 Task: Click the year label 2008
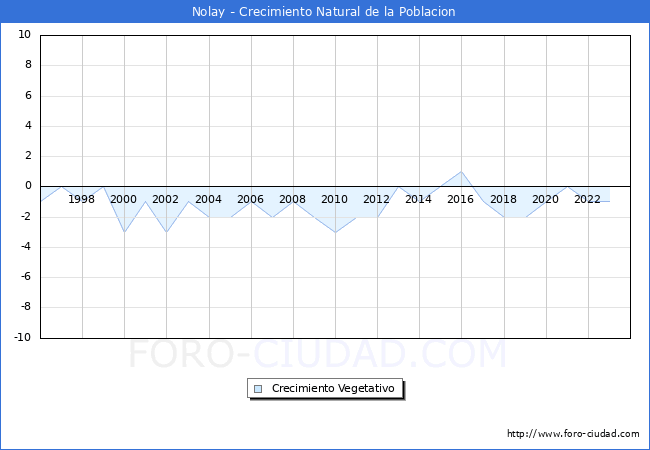292,199
